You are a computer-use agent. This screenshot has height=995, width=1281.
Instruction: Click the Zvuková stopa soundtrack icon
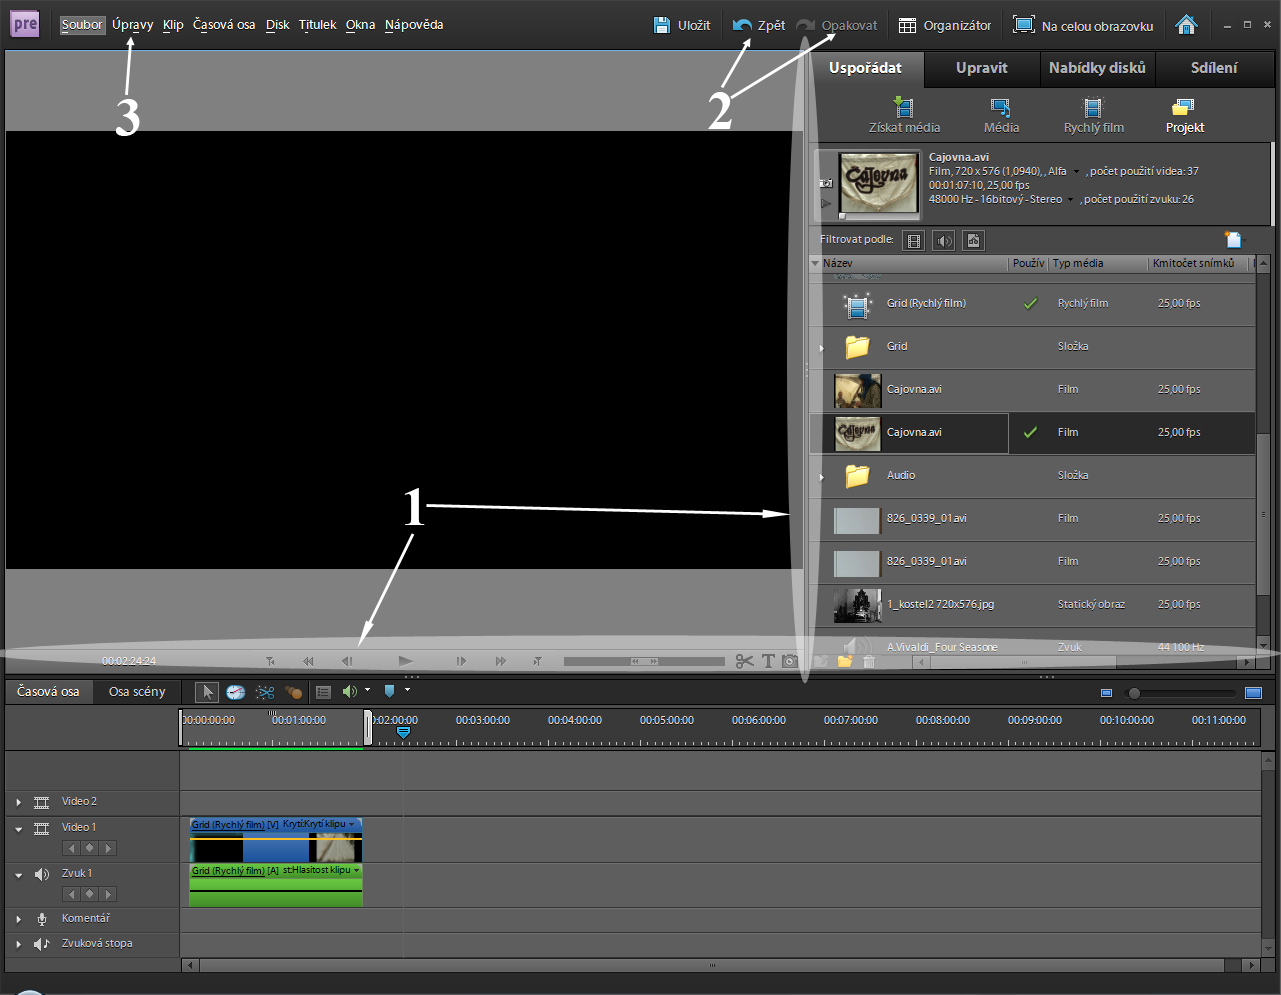click(x=42, y=944)
